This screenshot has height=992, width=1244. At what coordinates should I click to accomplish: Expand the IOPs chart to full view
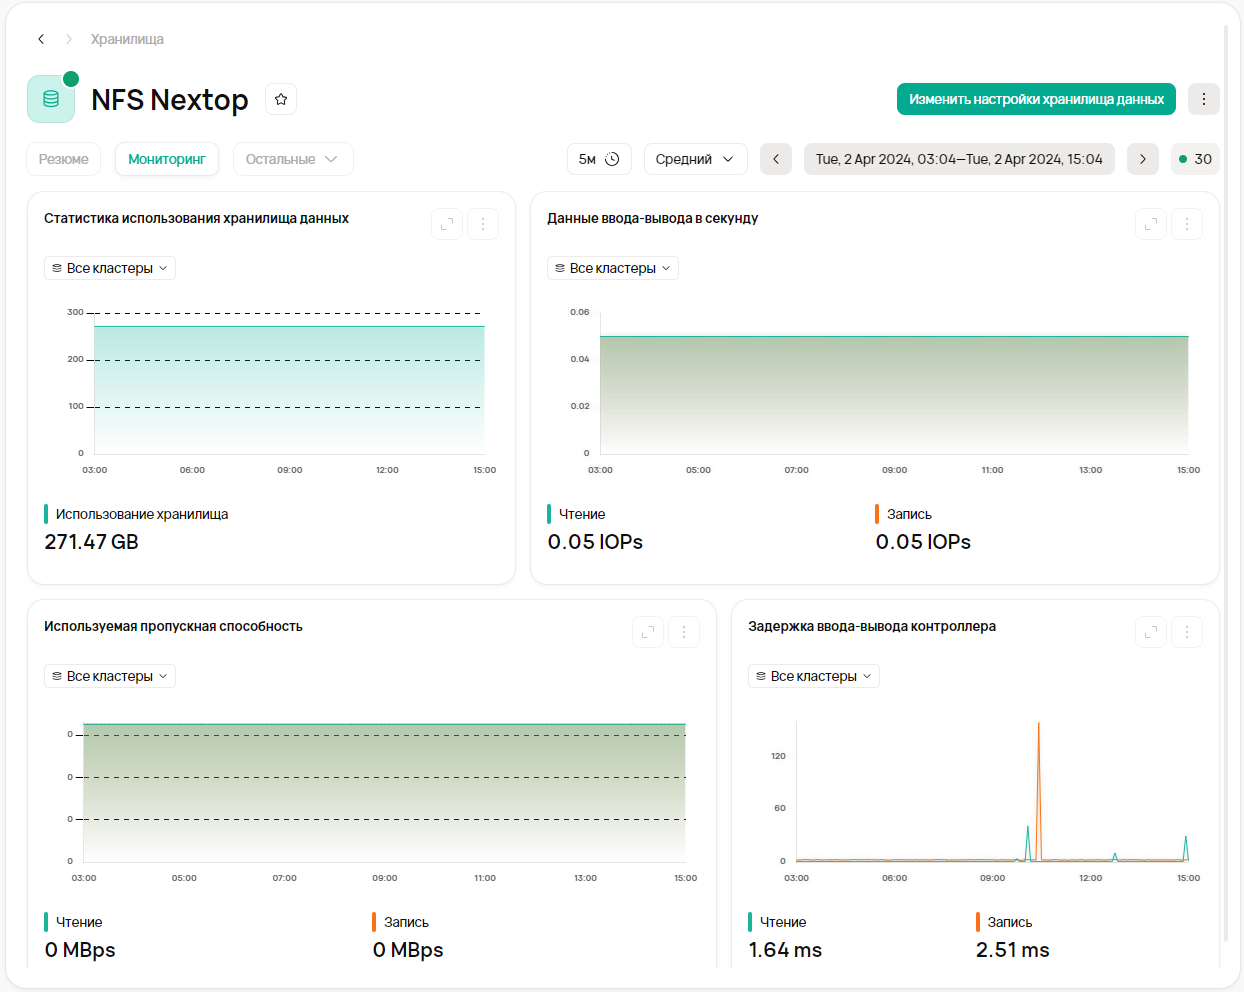pos(1151,224)
